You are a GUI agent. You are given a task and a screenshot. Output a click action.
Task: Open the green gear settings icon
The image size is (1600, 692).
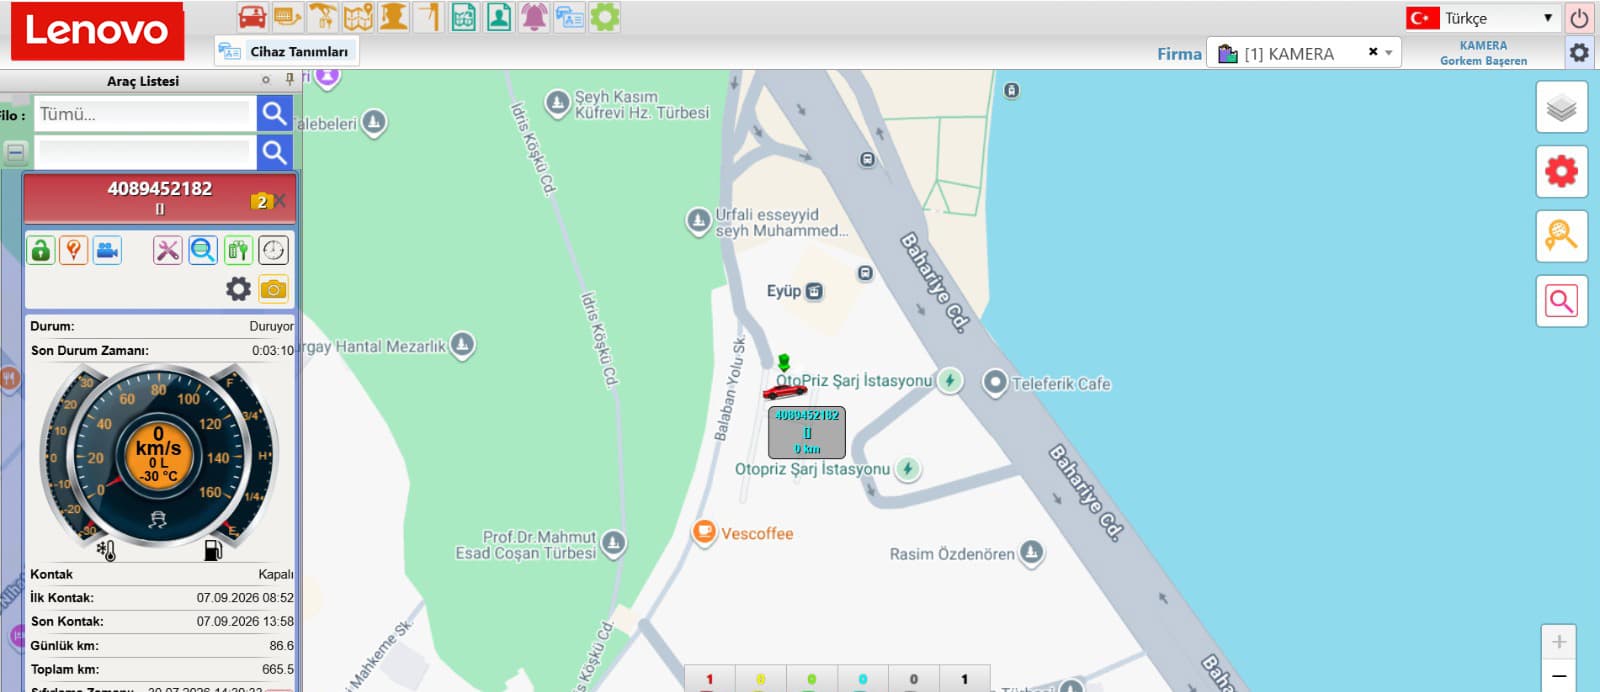(604, 16)
